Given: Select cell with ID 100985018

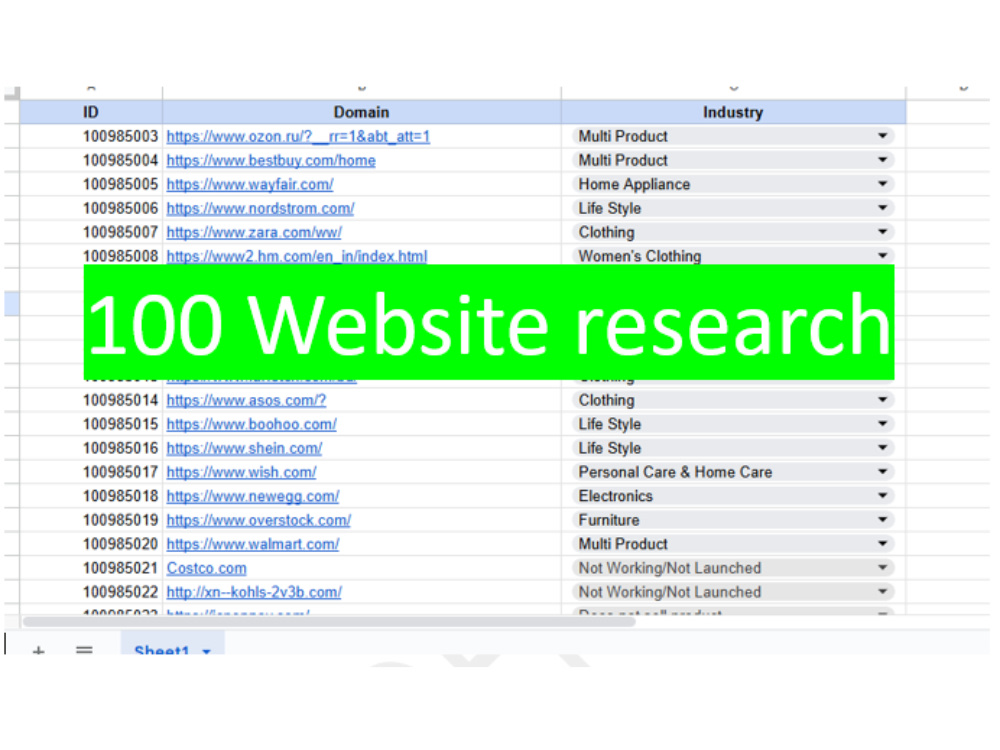Looking at the screenshot, I should click(91, 496).
